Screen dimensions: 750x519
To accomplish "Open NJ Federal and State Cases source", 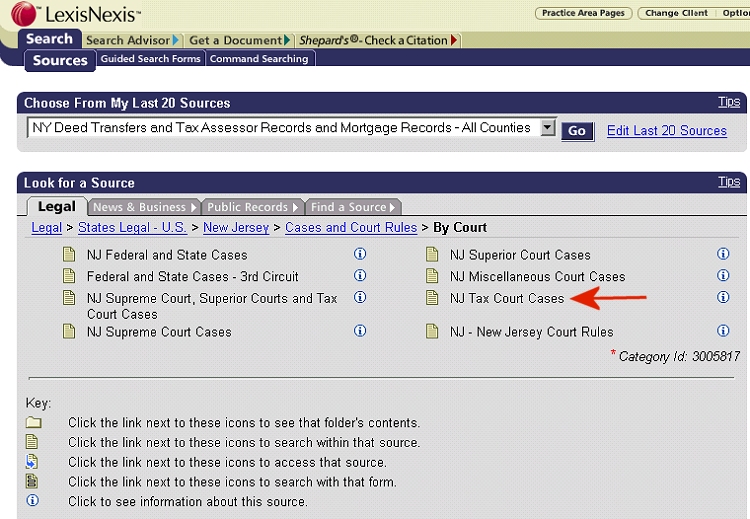I will coord(167,255).
